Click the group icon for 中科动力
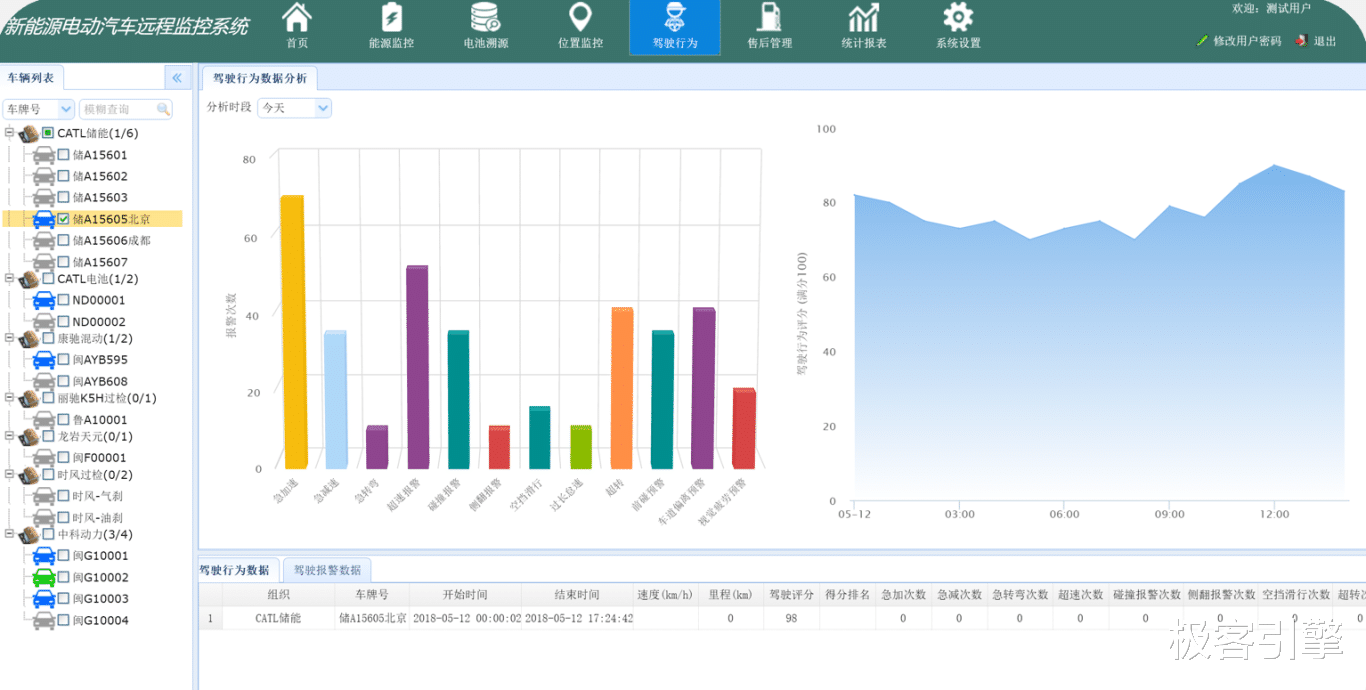Viewport: 1366px width, 690px height. (29, 535)
